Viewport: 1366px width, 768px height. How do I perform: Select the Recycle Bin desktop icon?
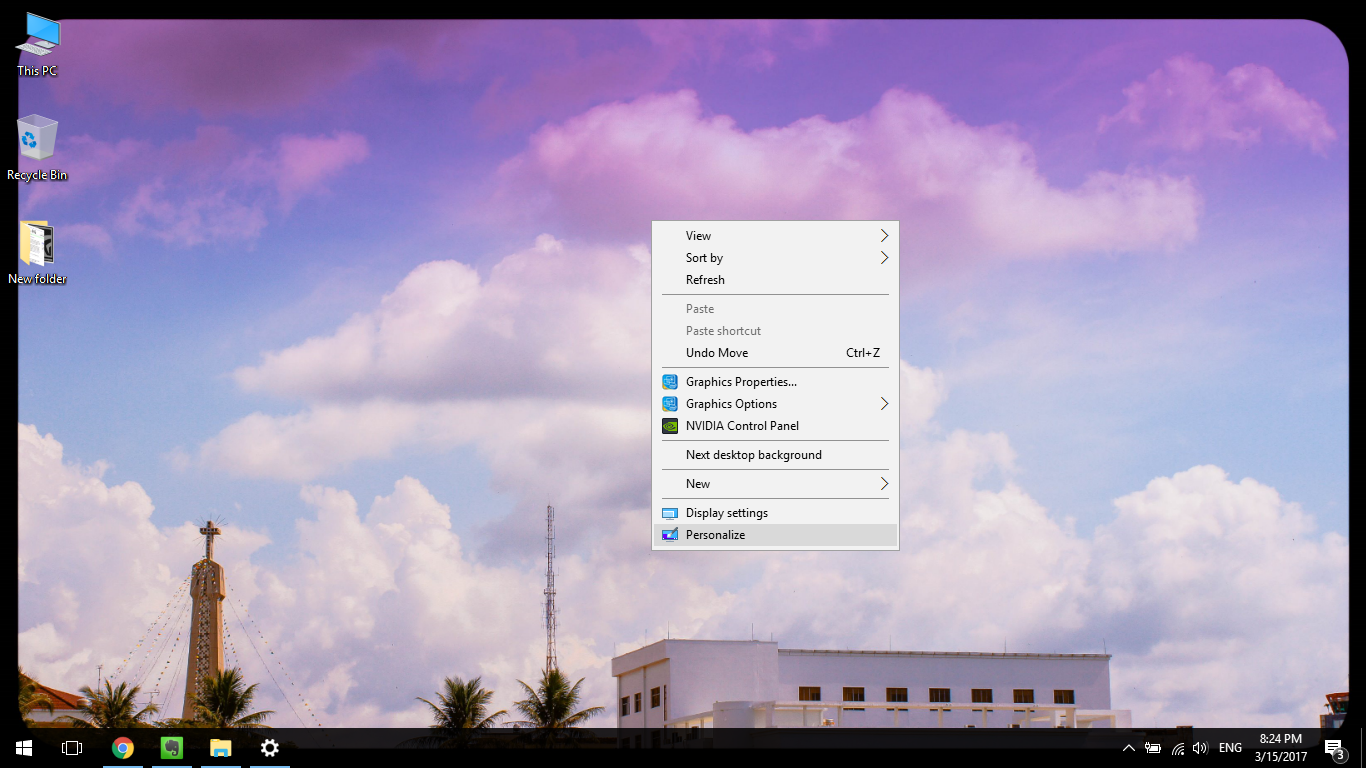pos(38,148)
